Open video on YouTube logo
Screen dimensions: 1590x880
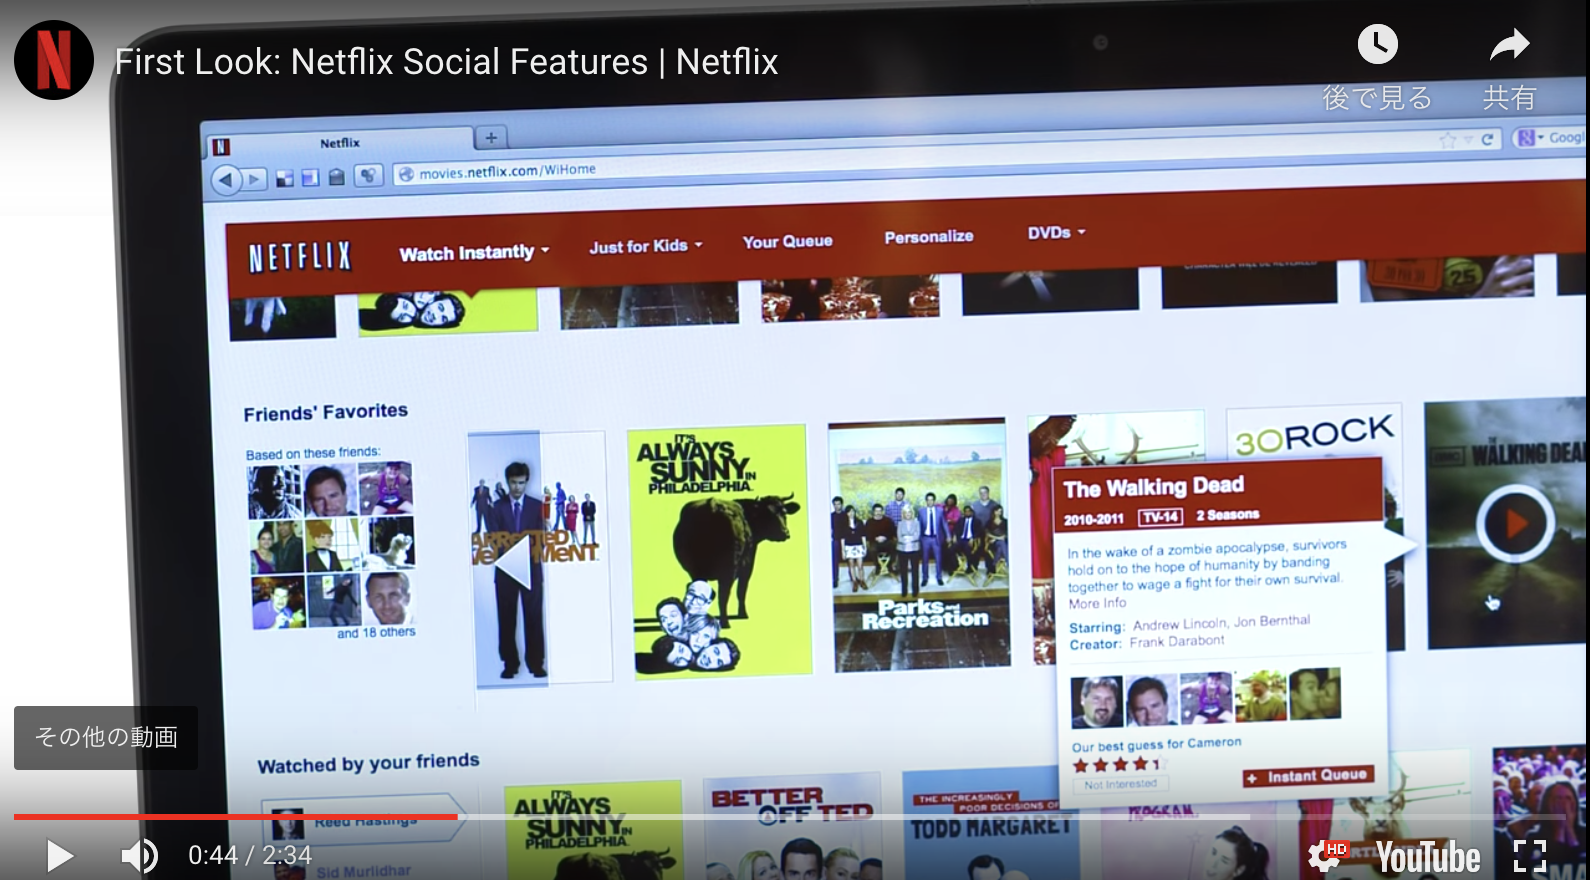tap(1428, 857)
